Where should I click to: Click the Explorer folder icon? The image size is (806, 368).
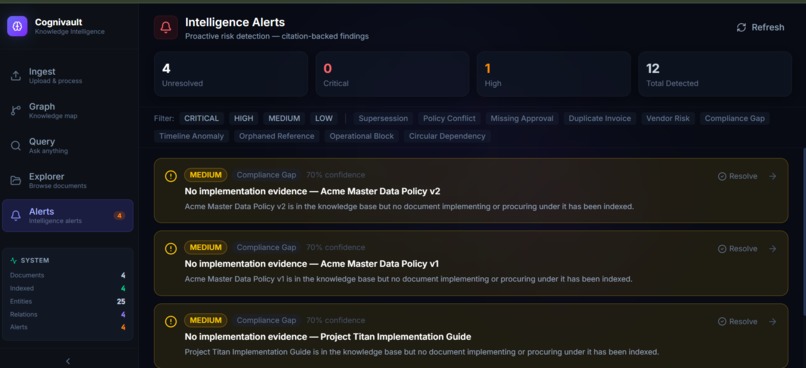point(16,180)
